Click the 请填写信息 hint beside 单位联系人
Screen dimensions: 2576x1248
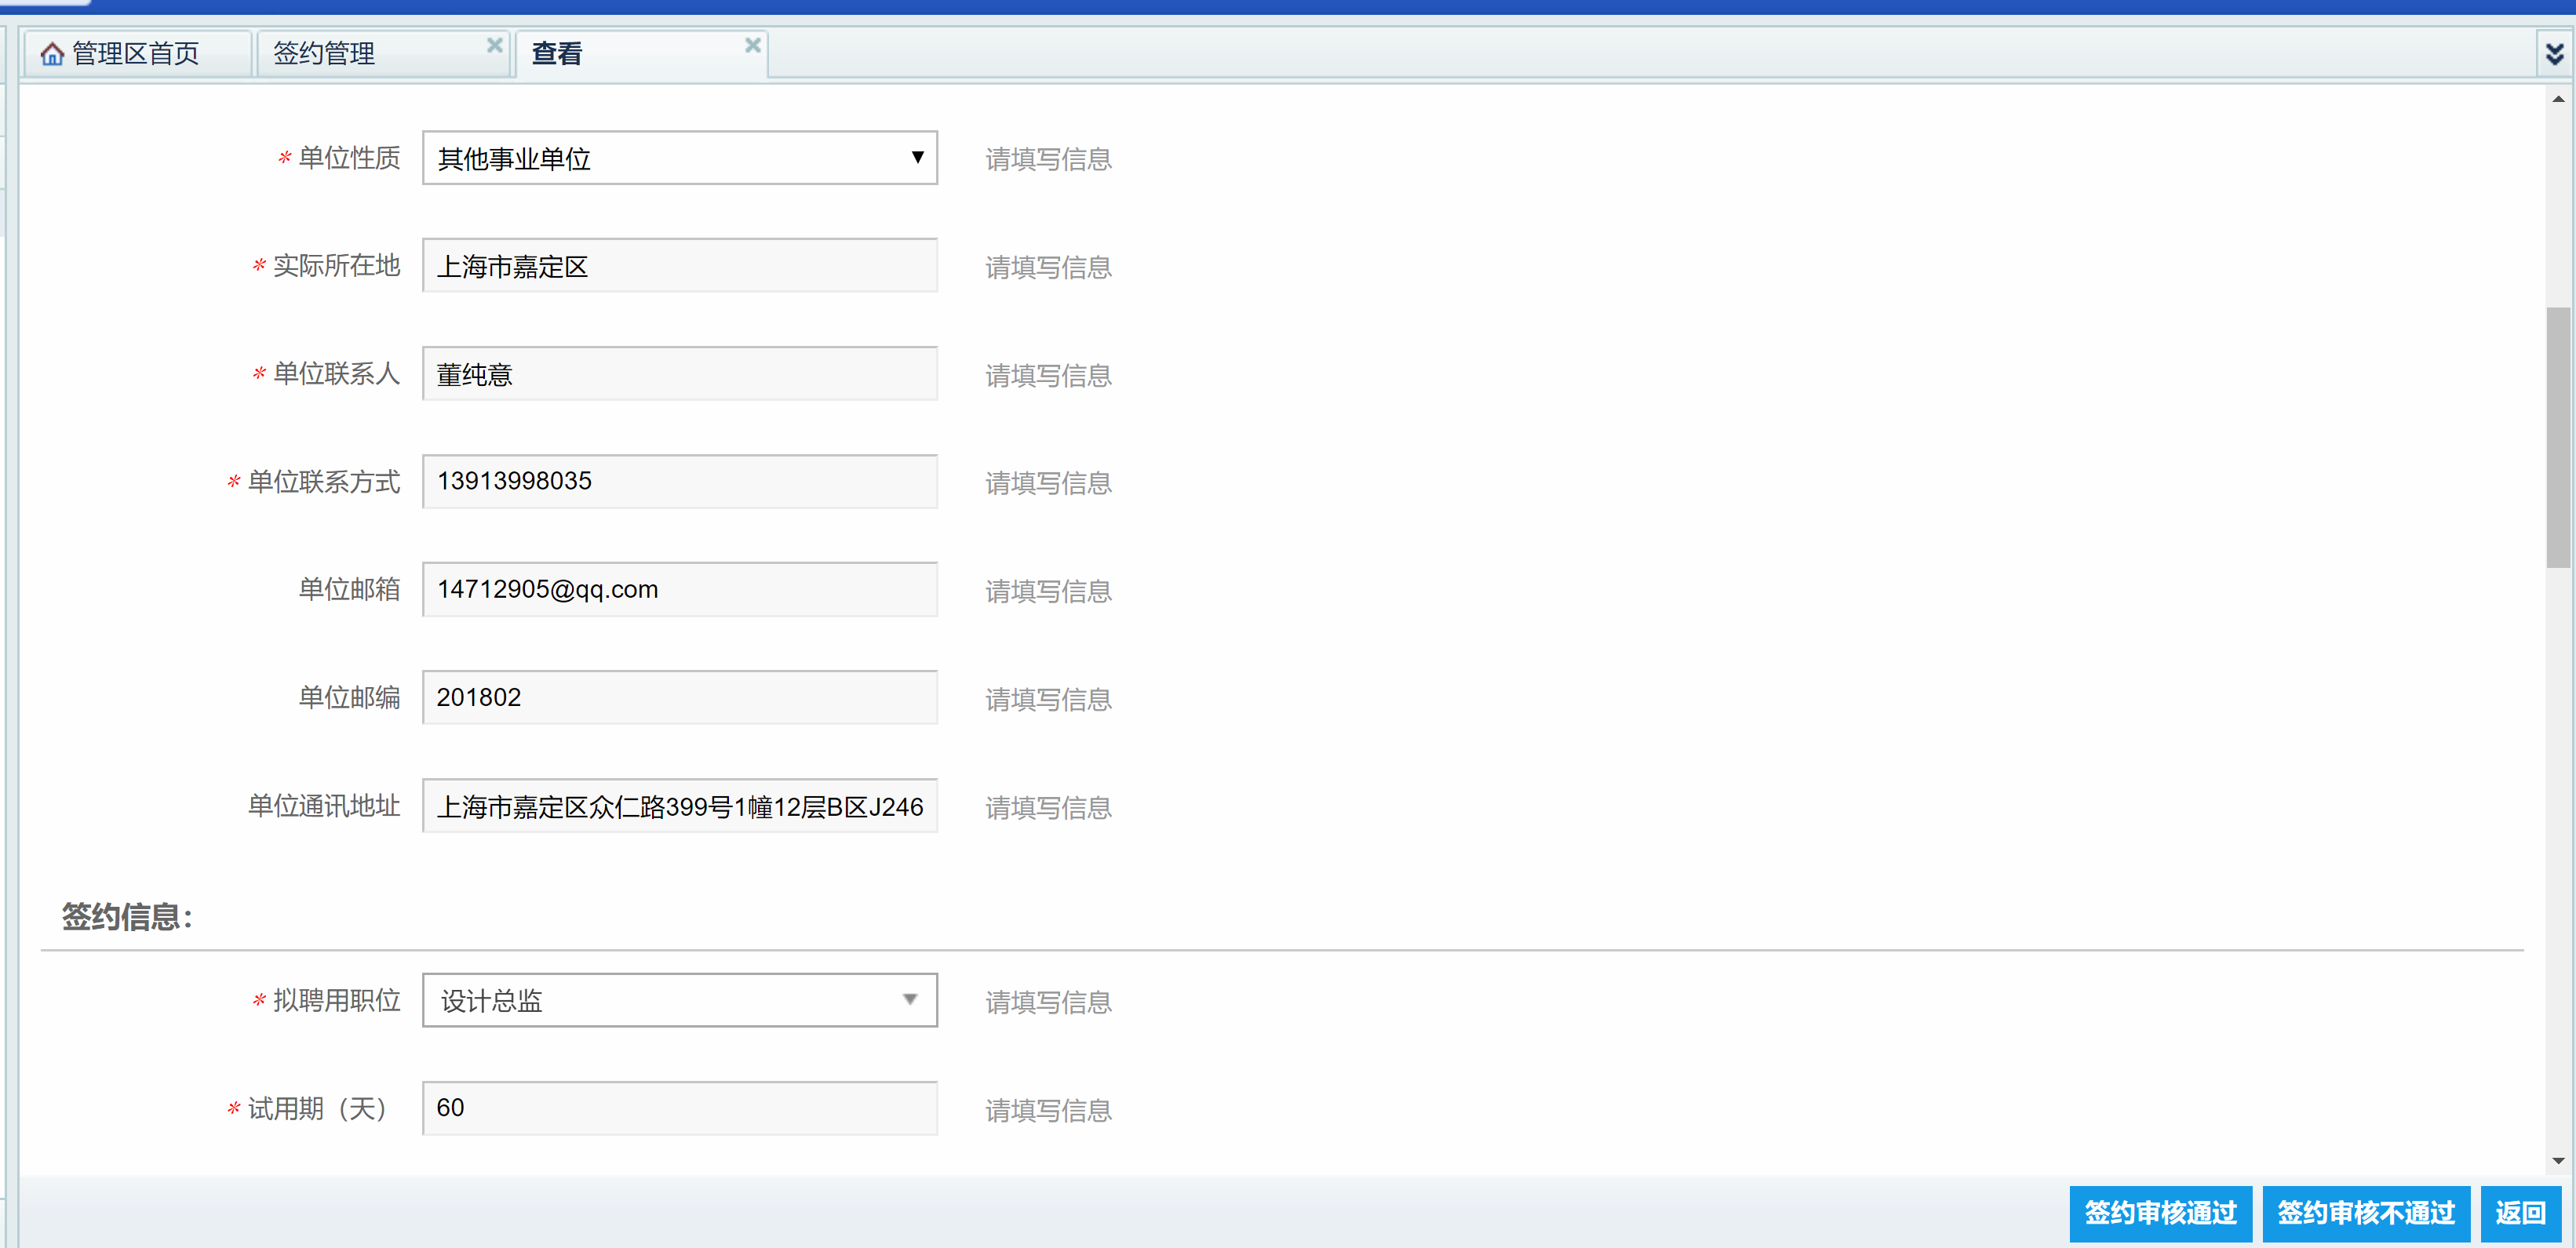click(1048, 375)
